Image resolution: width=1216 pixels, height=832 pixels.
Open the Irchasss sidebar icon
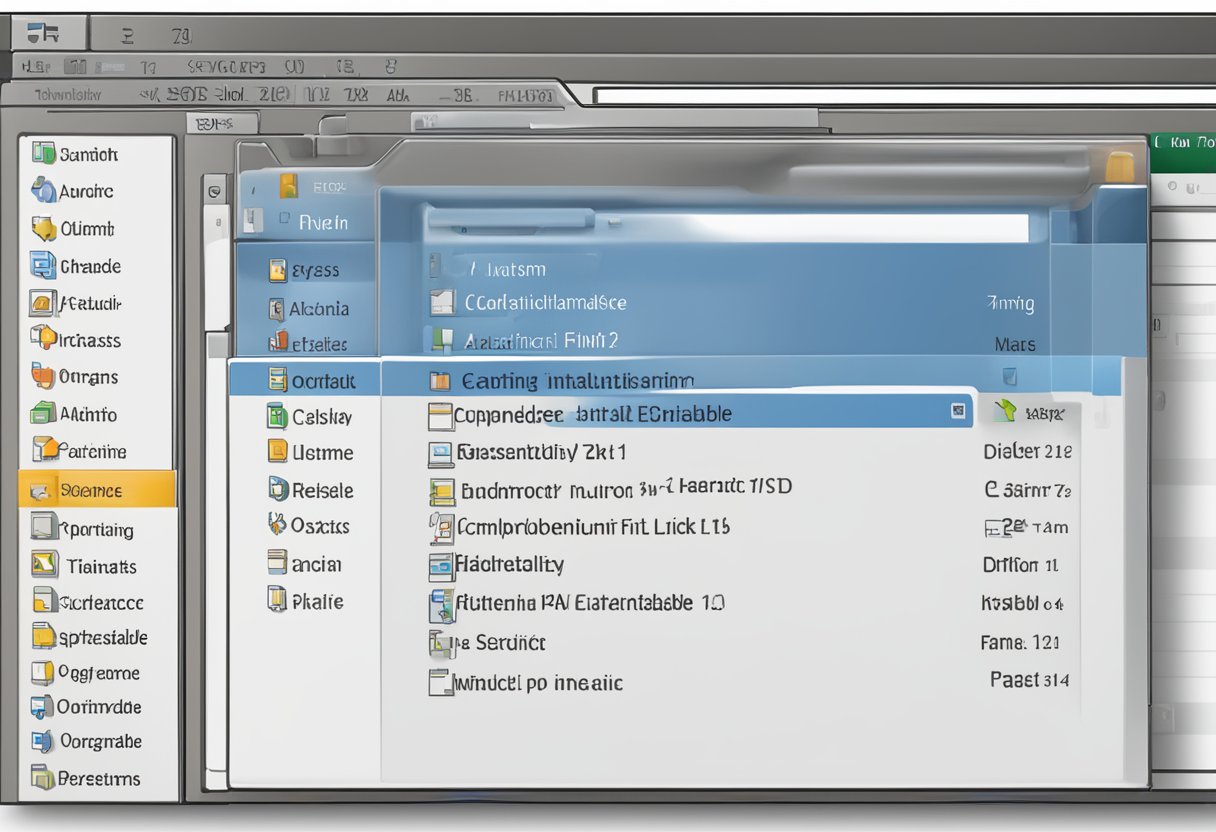click(x=43, y=339)
